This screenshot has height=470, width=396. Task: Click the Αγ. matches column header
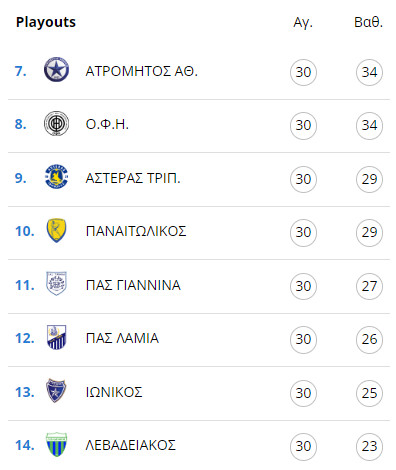303,23
